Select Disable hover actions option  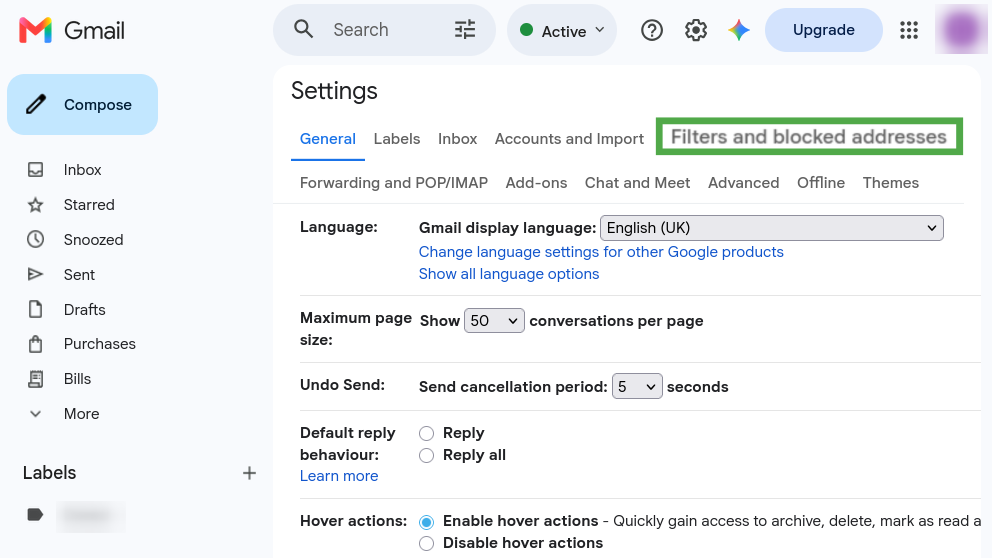tap(426, 543)
